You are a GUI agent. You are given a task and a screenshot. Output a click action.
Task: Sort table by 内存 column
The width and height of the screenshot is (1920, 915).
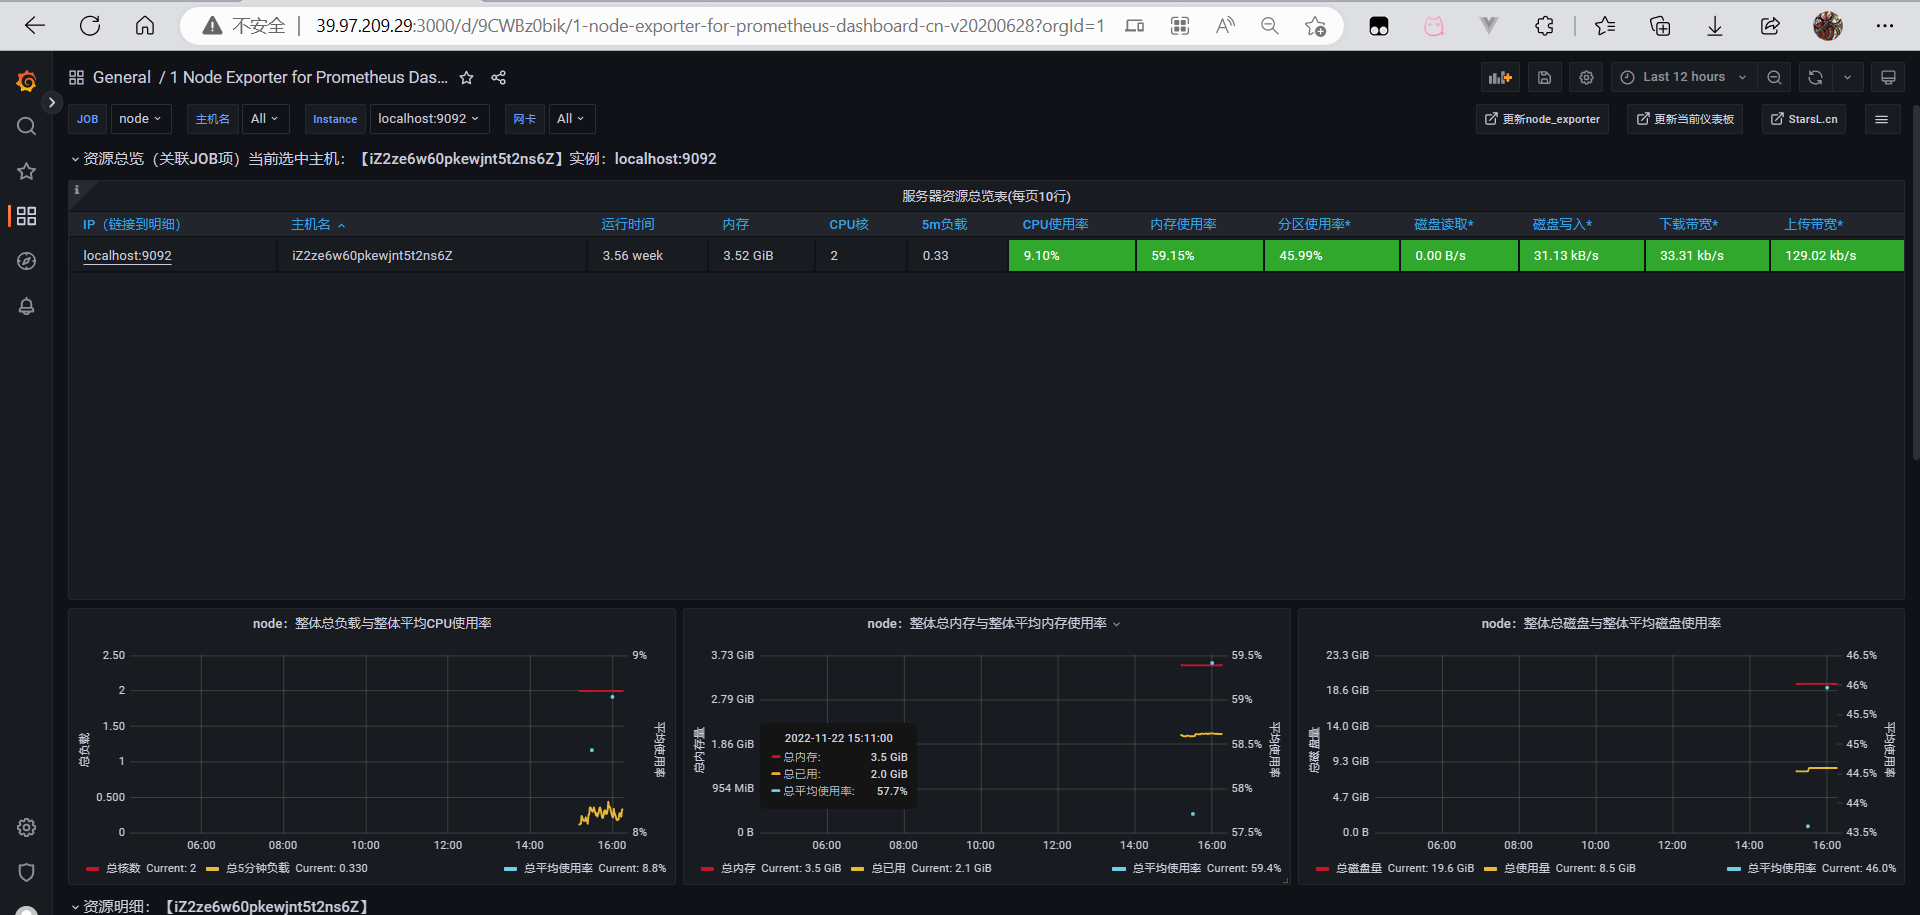736,225
